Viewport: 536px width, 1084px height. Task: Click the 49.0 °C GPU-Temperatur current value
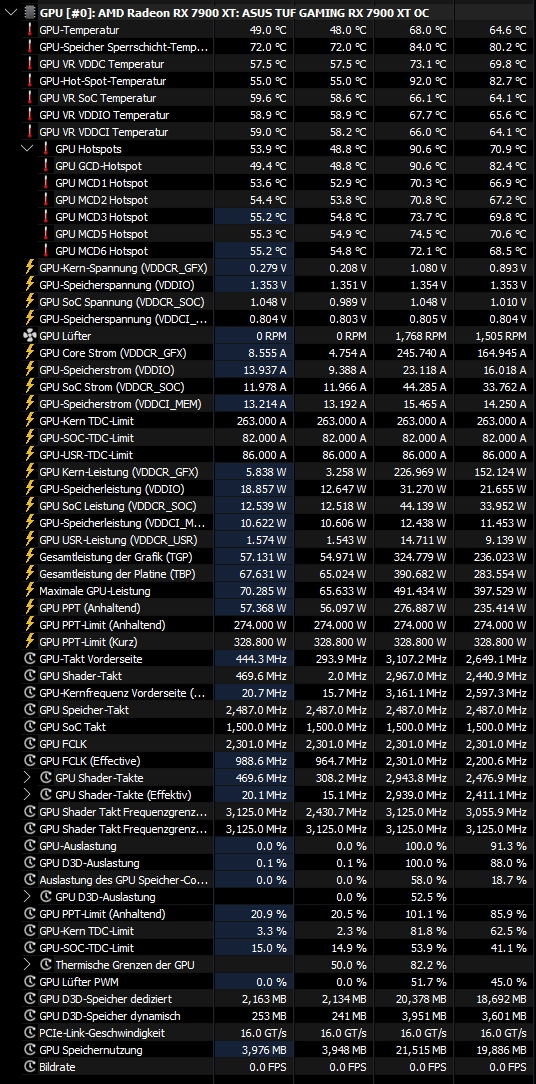coord(268,30)
